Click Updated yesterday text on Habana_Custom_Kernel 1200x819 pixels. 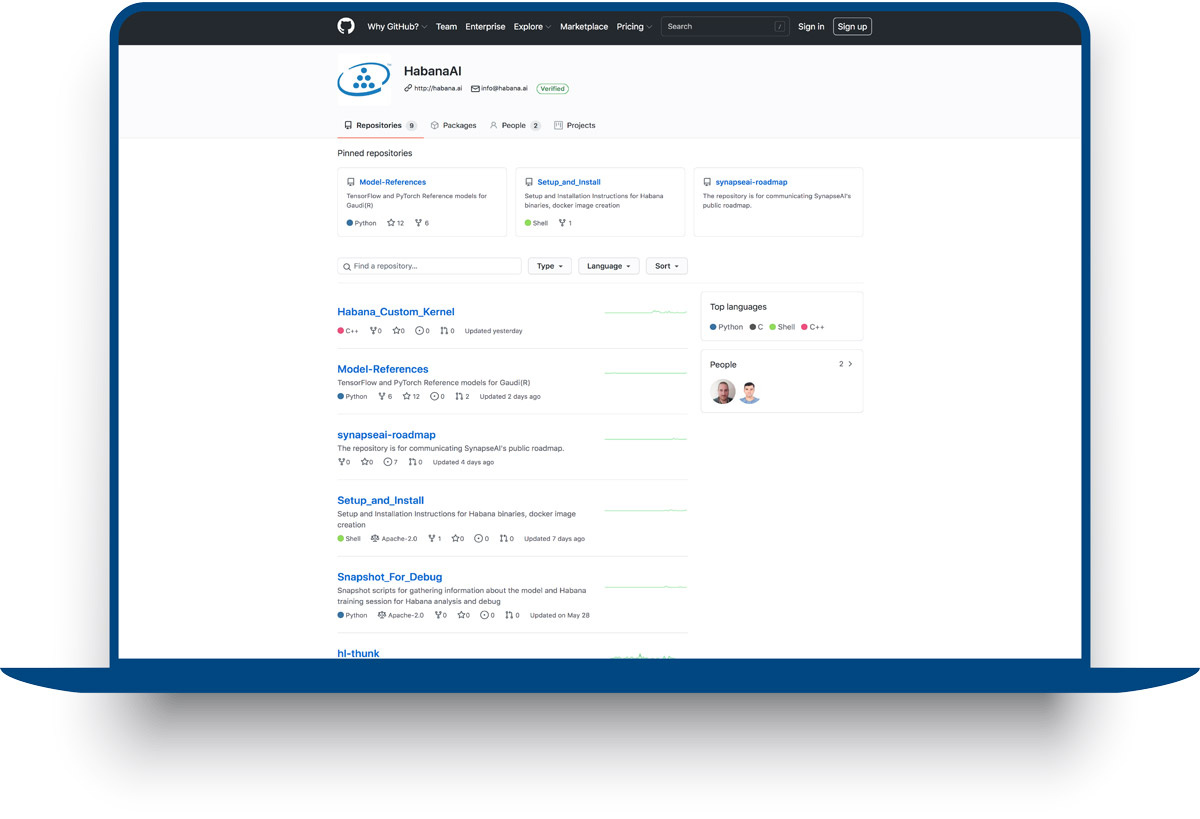point(494,331)
